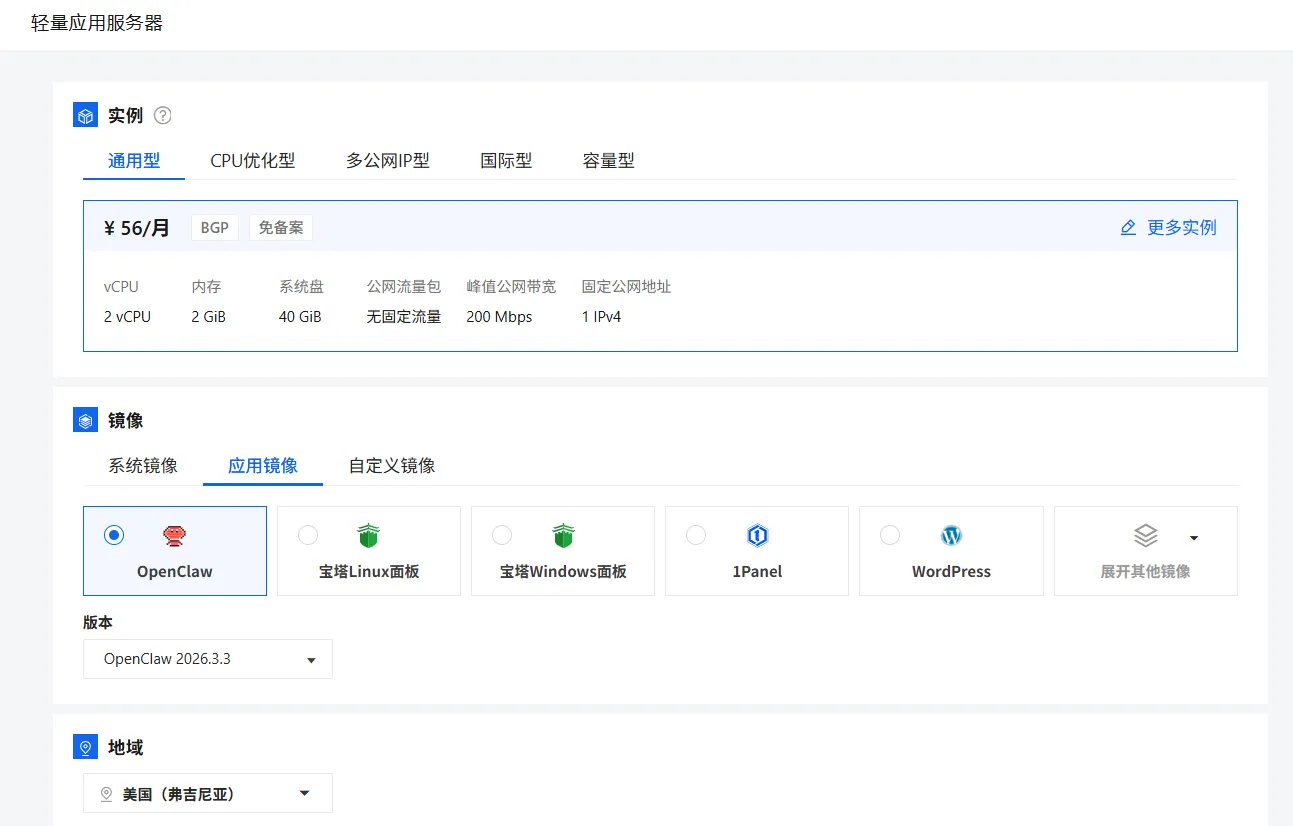This screenshot has height=826, width=1293.
Task: Click the stacked layers icon above 展开其他镜像
Action: tap(1146, 536)
